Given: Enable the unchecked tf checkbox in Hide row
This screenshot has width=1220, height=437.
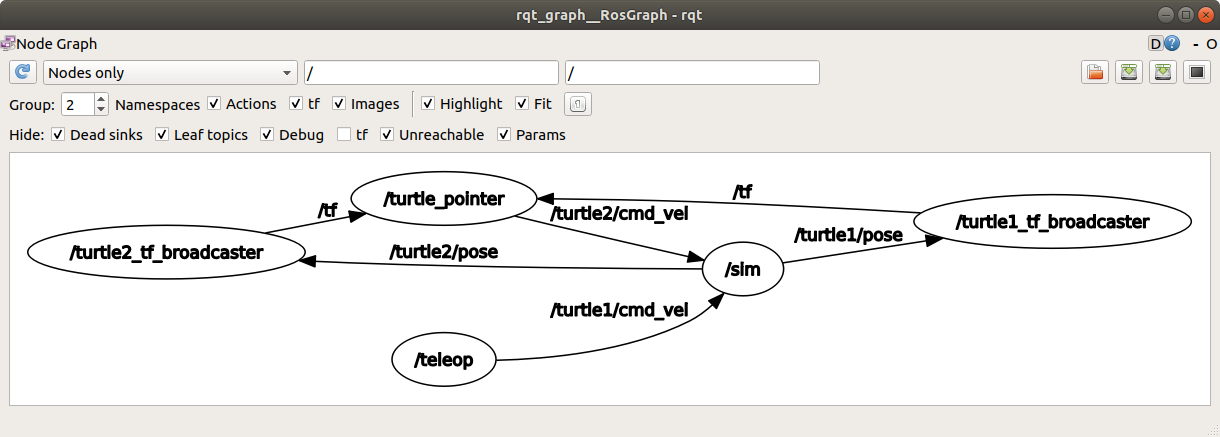Looking at the screenshot, I should (x=344, y=135).
